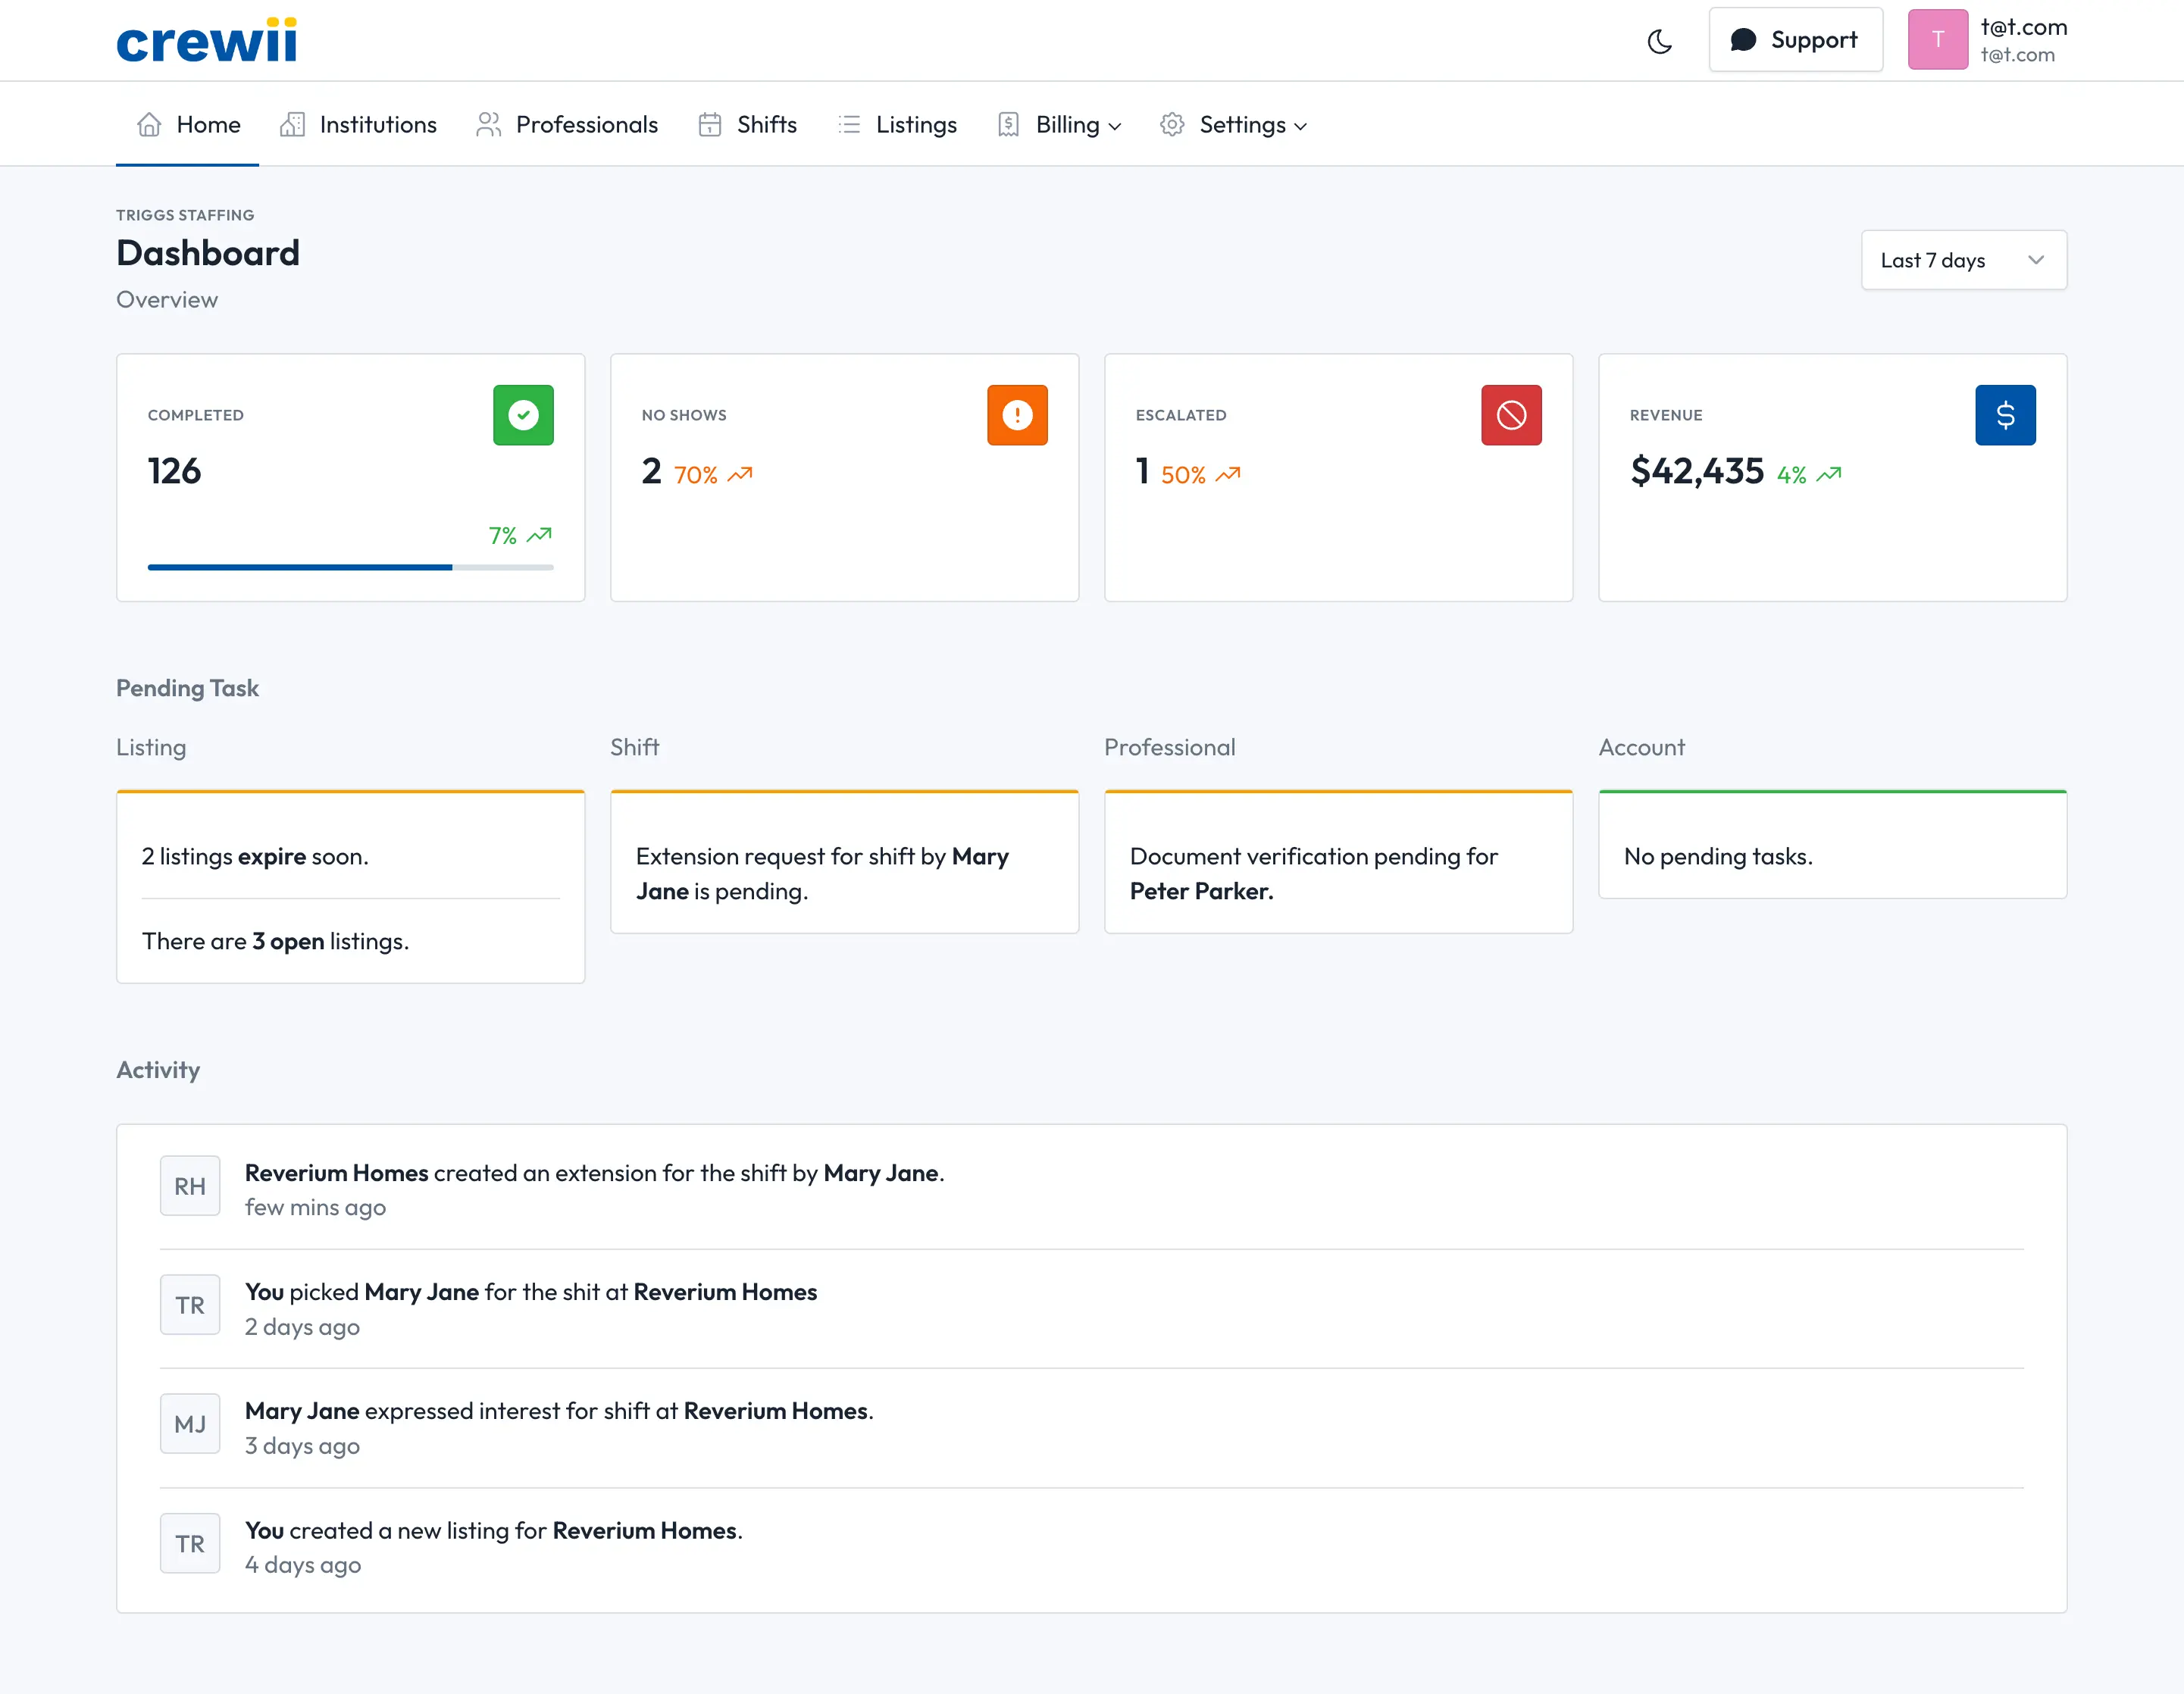Click the Listings list icon
This screenshot has height=1694, width=2184.
click(x=849, y=125)
